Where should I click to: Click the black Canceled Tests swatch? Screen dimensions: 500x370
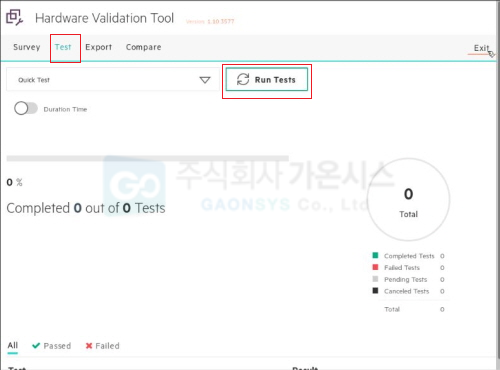pyautogui.click(x=375, y=290)
